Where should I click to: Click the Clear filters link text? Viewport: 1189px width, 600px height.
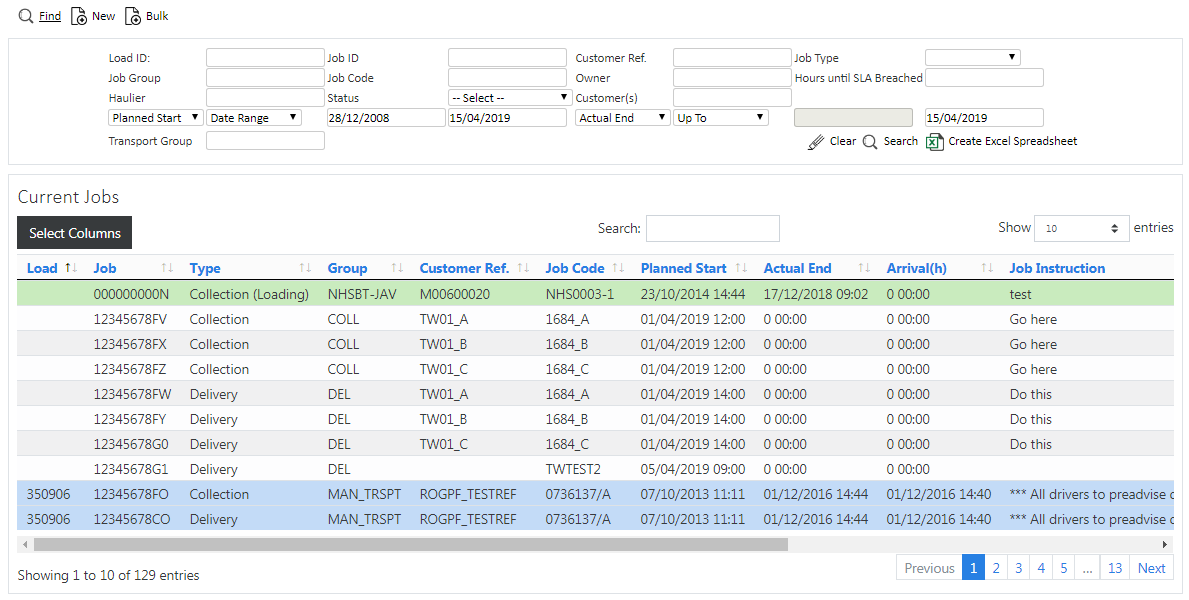(842, 141)
